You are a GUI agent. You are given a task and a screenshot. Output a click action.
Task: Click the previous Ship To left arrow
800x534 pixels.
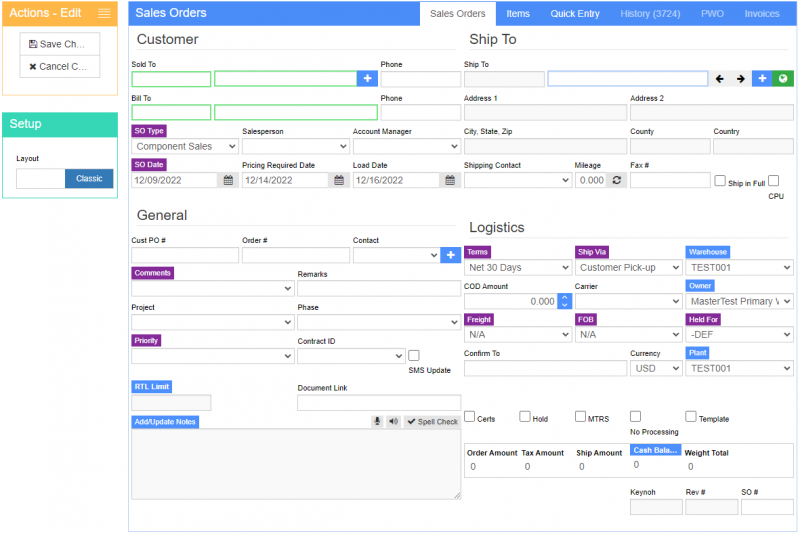point(720,79)
